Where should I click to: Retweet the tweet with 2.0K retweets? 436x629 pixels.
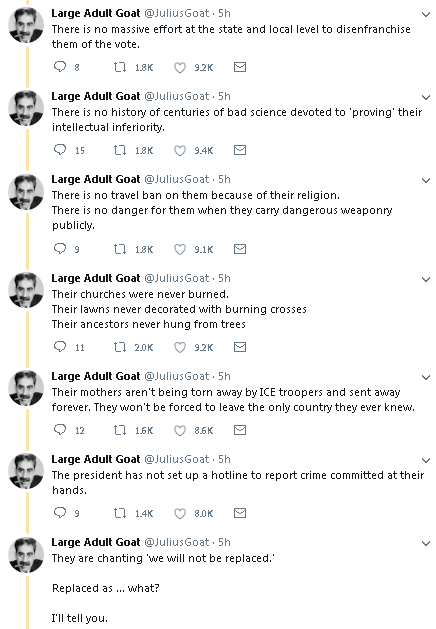pos(120,347)
